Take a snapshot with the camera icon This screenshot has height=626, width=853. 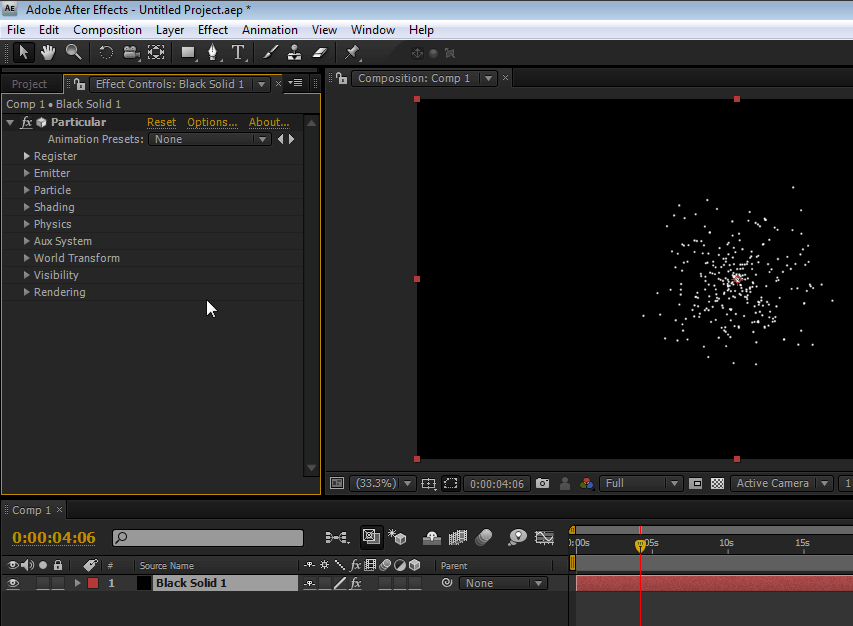pos(542,484)
